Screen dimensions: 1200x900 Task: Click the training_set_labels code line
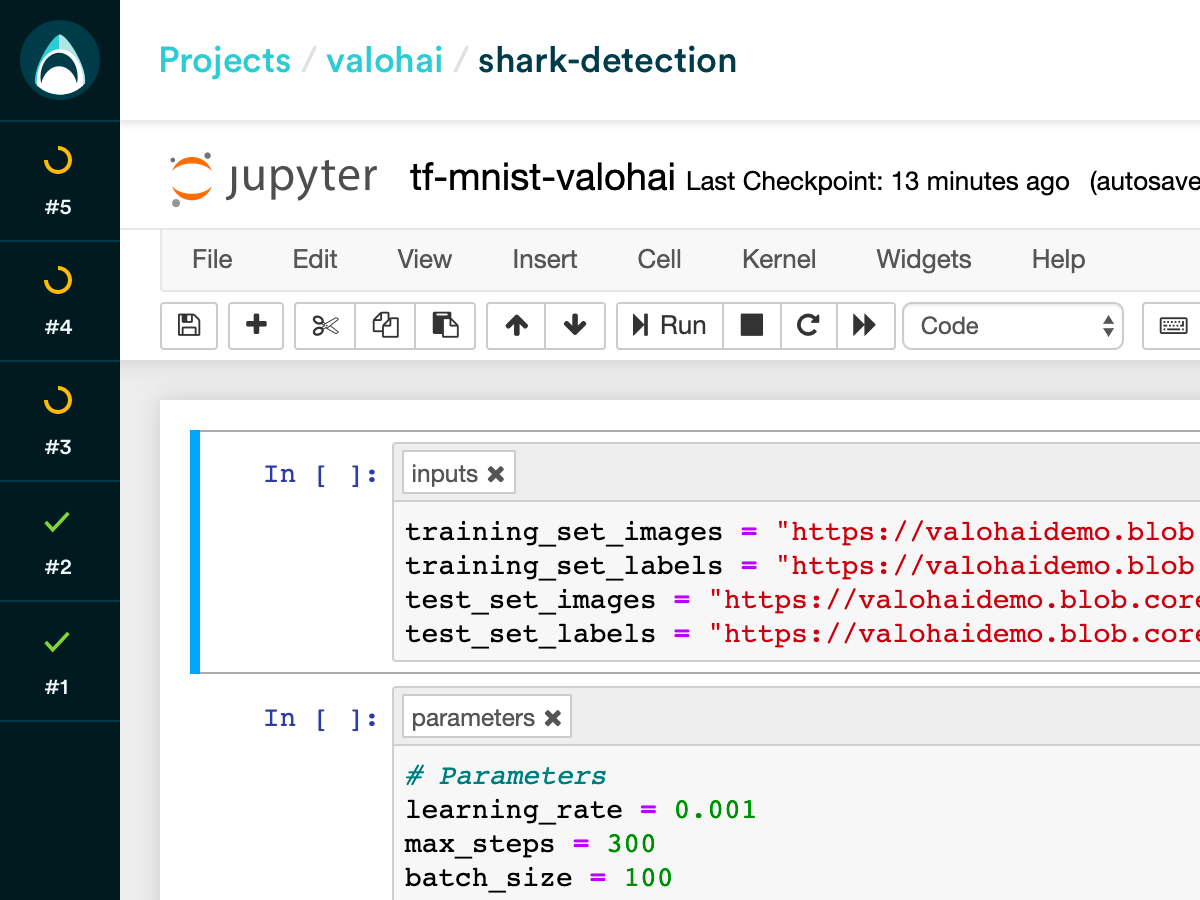799,566
